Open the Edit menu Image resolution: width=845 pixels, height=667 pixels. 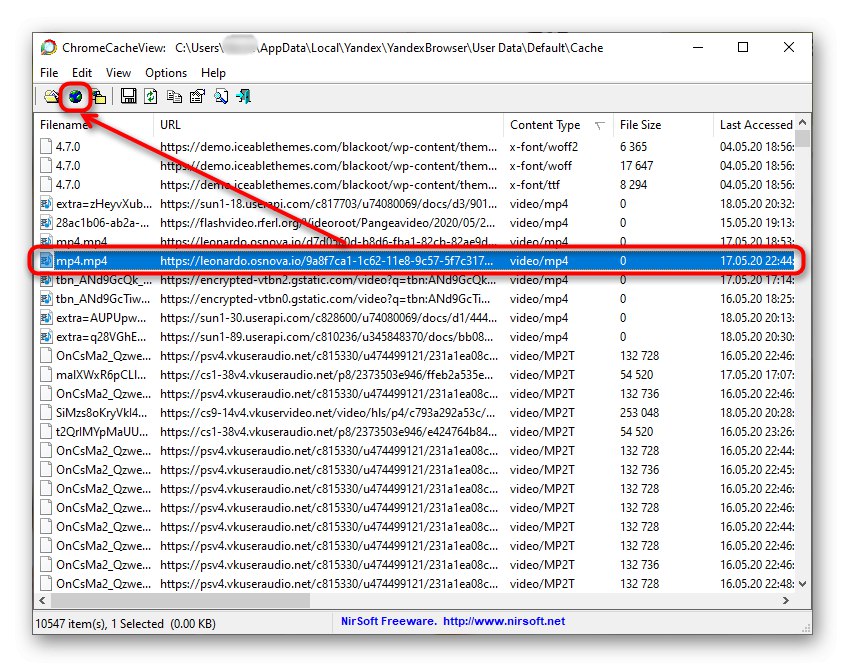pyautogui.click(x=82, y=73)
